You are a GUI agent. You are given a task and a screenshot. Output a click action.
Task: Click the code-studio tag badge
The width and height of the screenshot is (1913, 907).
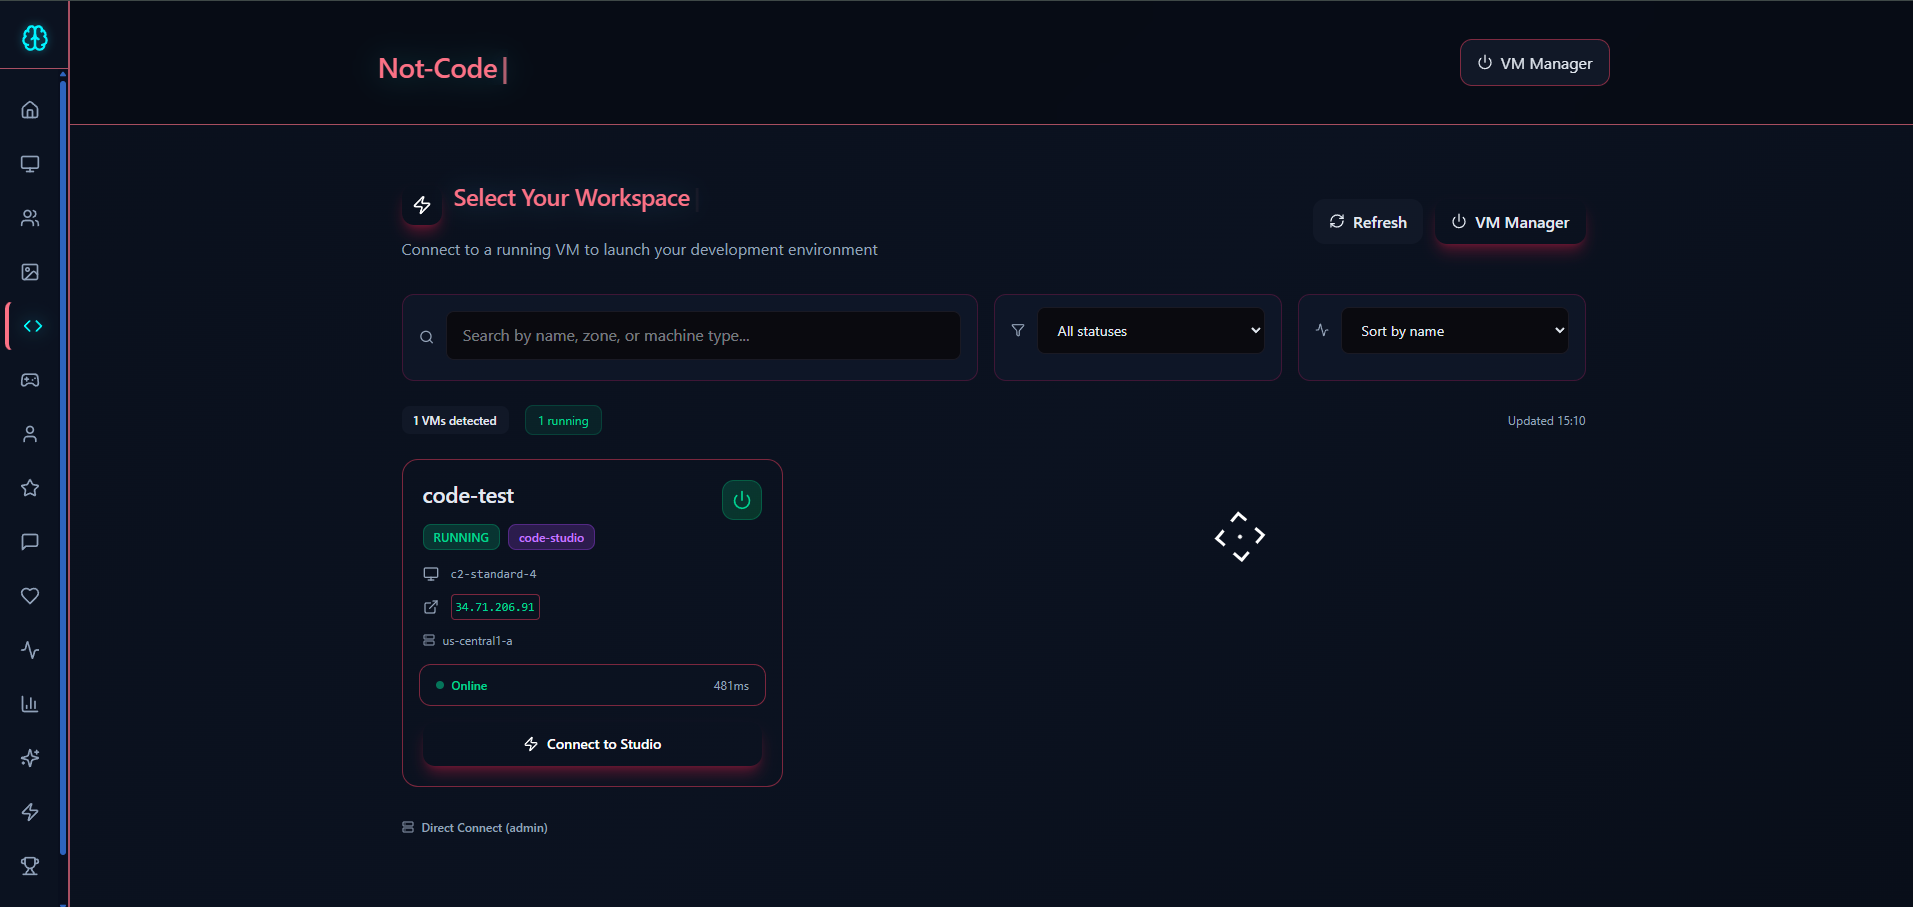(551, 537)
